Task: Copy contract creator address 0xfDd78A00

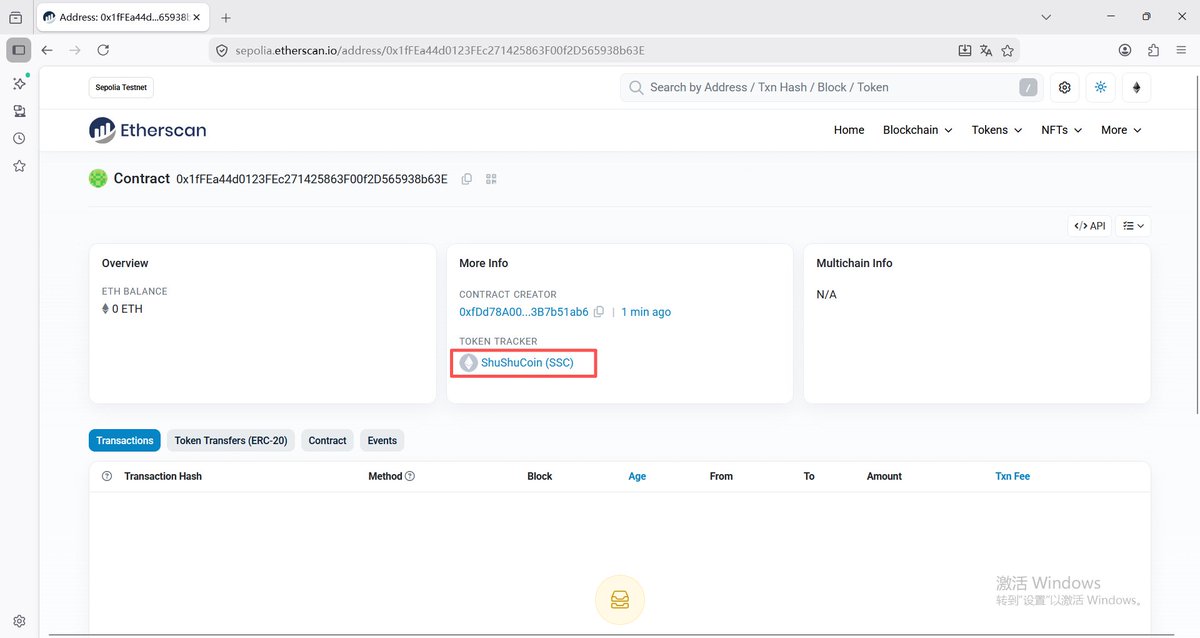Action: point(599,312)
